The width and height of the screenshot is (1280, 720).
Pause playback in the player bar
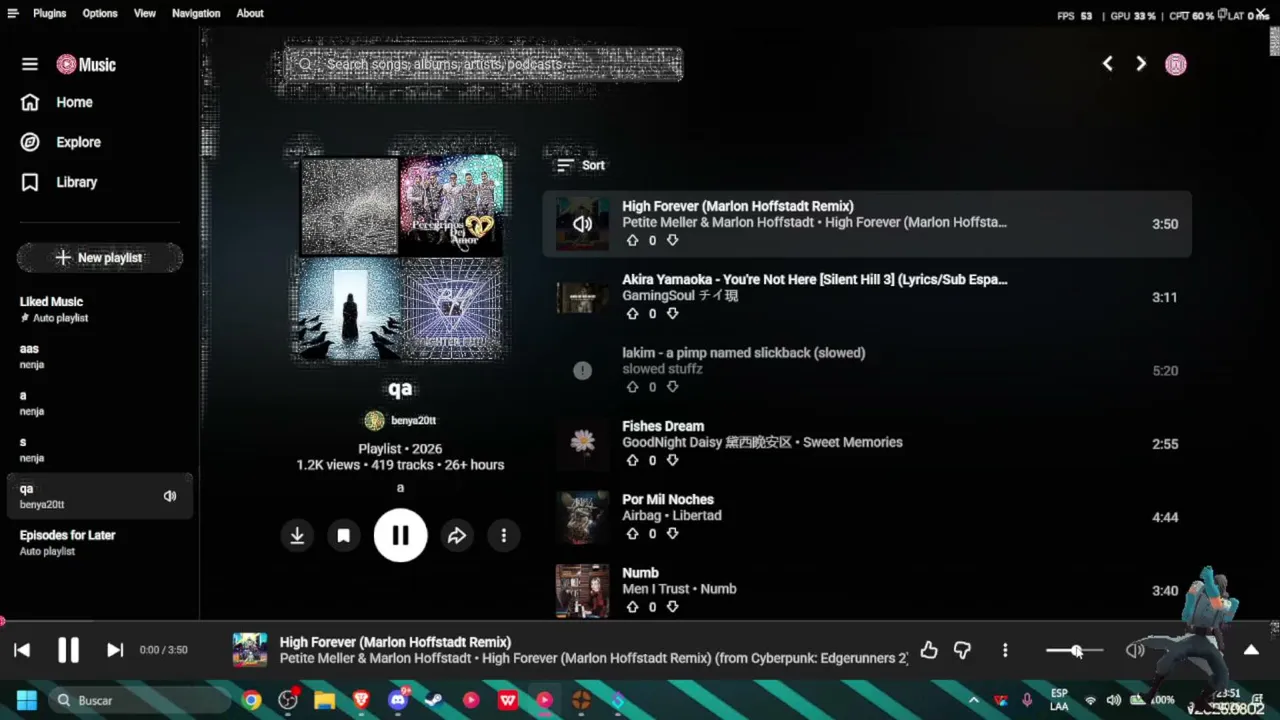68,650
